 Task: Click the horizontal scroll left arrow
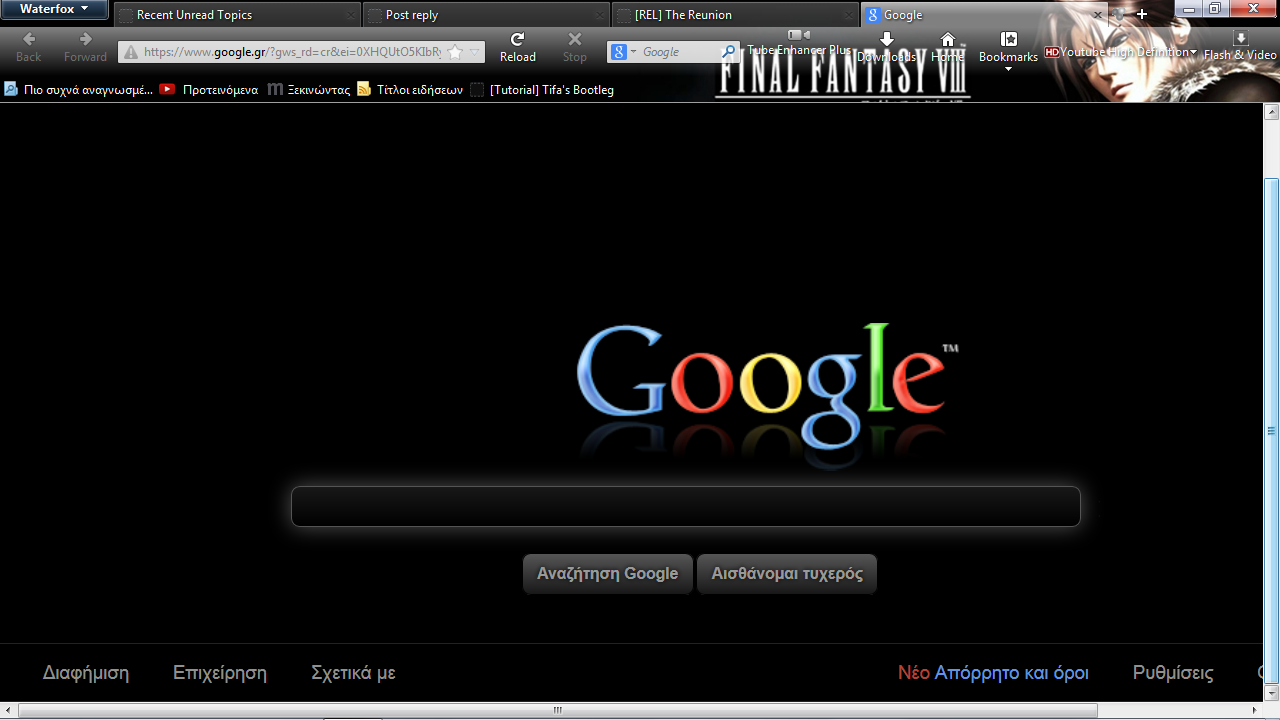pyautogui.click(x=8, y=711)
